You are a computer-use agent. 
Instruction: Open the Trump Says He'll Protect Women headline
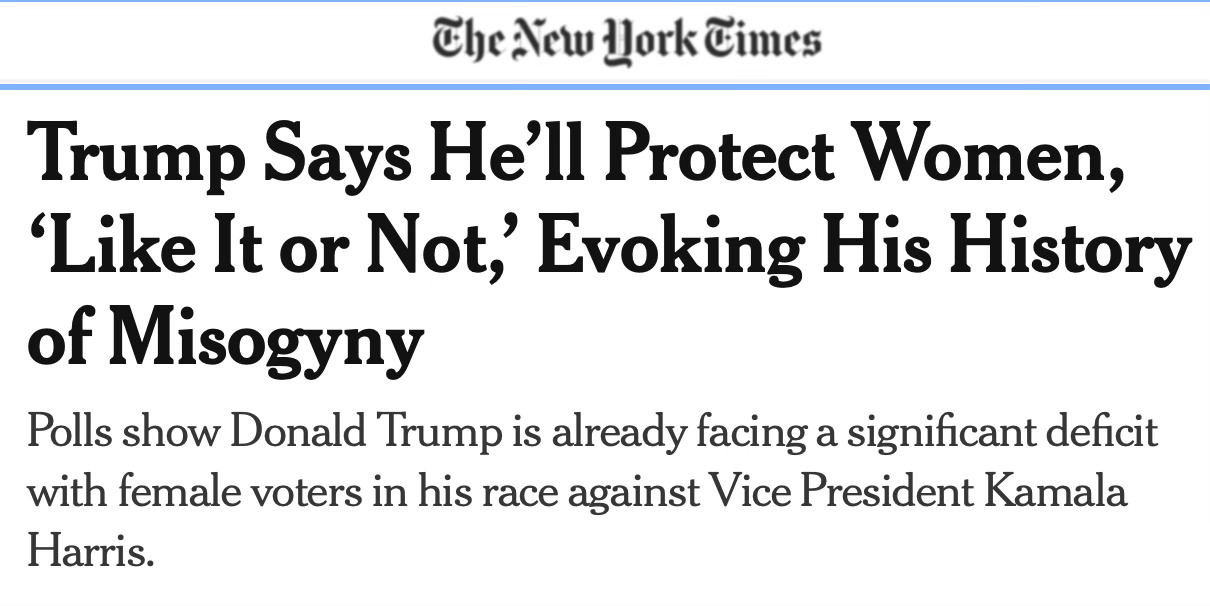click(x=608, y=247)
